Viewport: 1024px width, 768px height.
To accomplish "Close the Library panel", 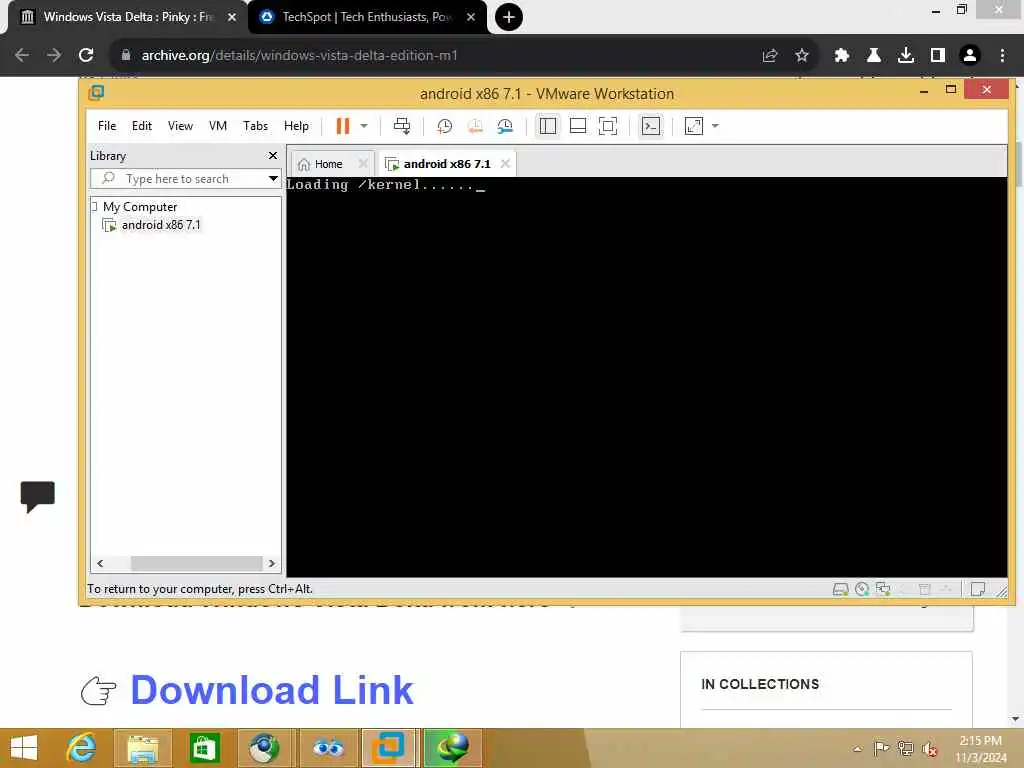I will (x=273, y=155).
